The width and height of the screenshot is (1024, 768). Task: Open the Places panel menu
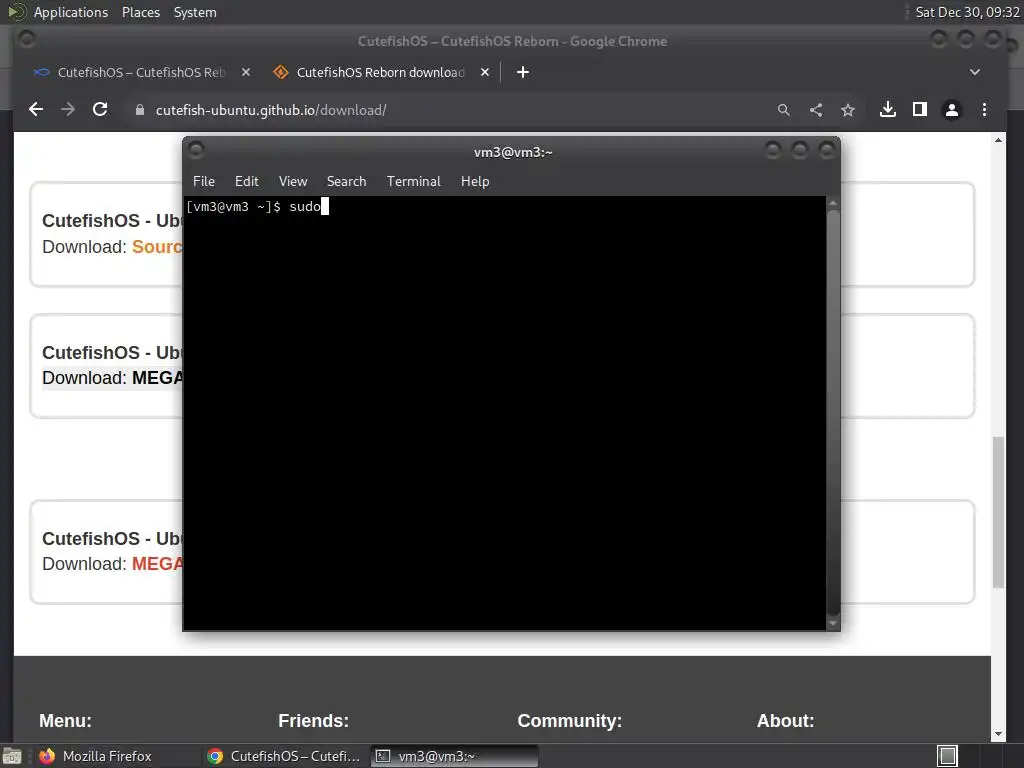click(x=140, y=12)
